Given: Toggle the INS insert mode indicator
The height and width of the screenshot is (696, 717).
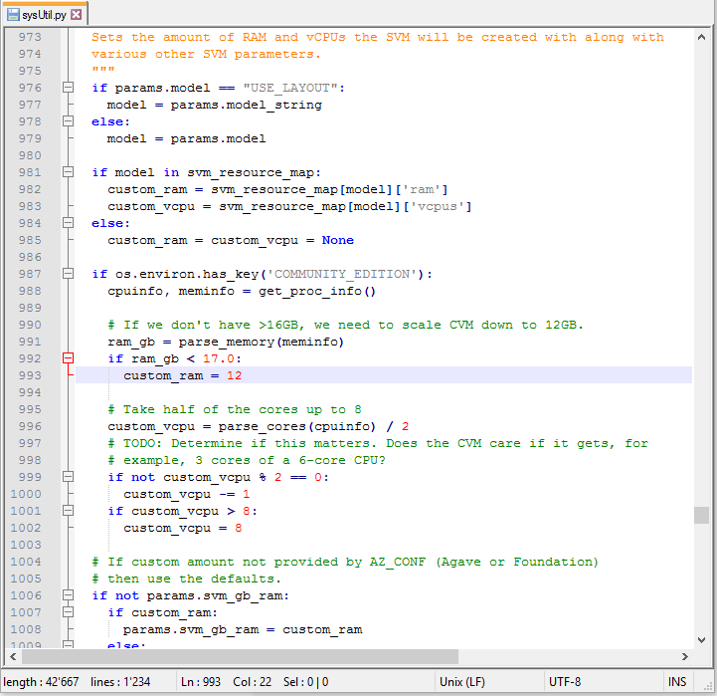Looking at the screenshot, I should [x=677, y=682].
